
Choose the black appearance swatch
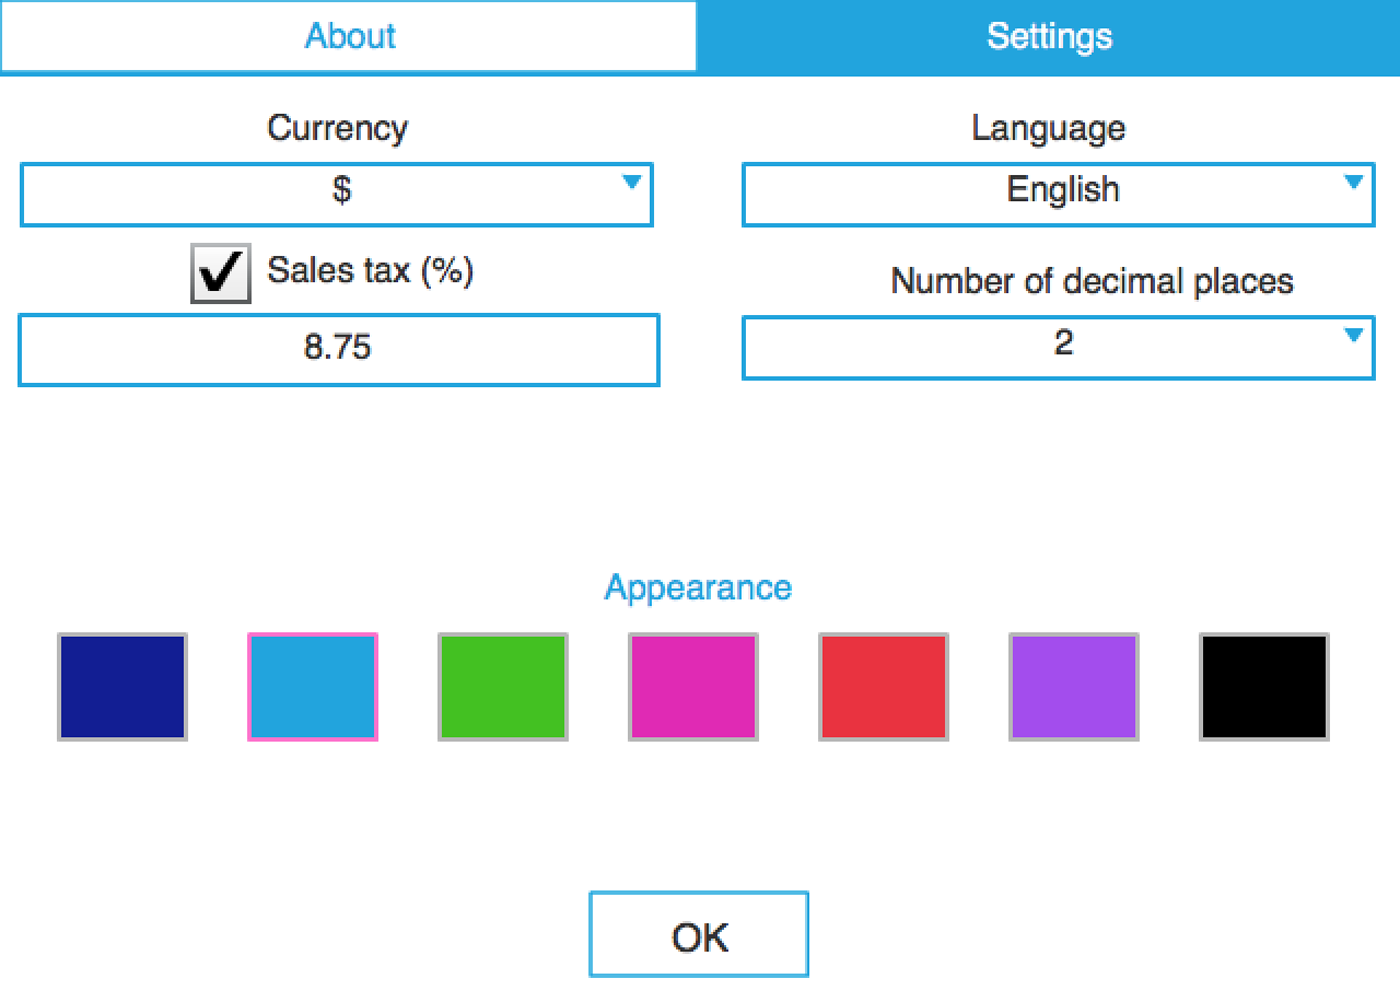point(1264,686)
